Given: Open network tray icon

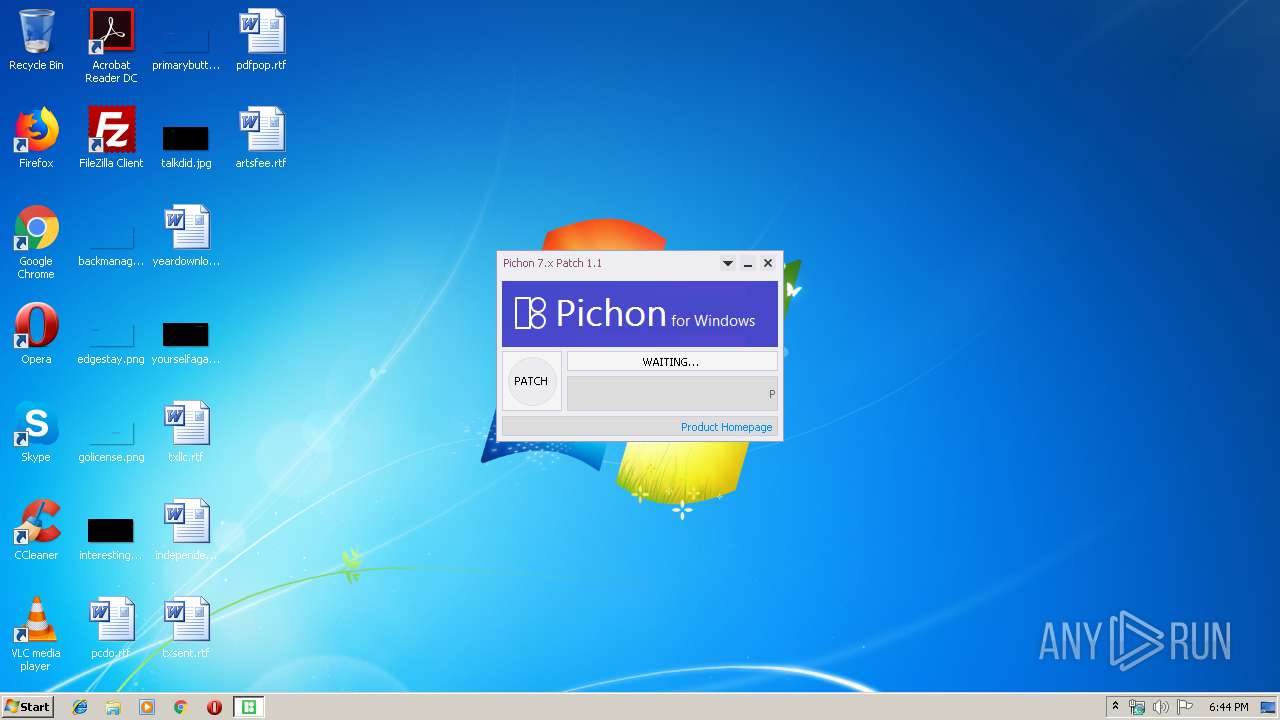Looking at the screenshot, I should tap(1137, 707).
